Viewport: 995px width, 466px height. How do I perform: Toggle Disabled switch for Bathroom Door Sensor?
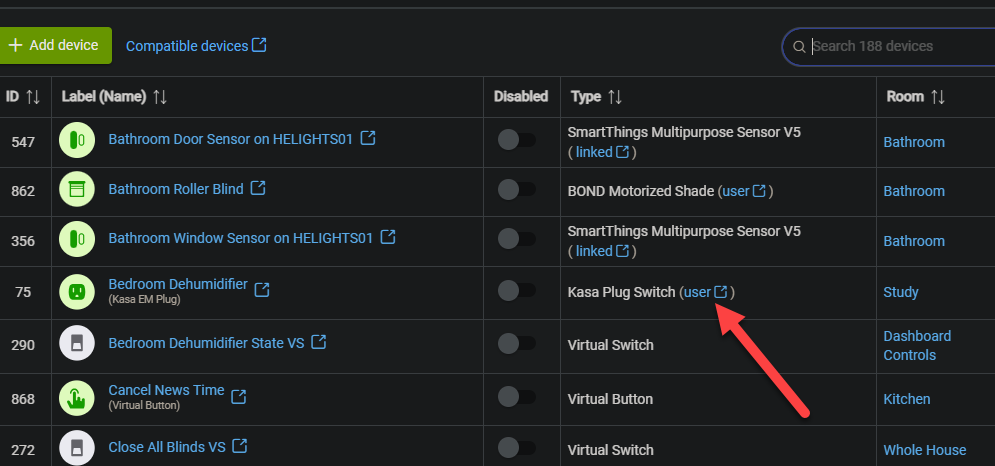(517, 140)
